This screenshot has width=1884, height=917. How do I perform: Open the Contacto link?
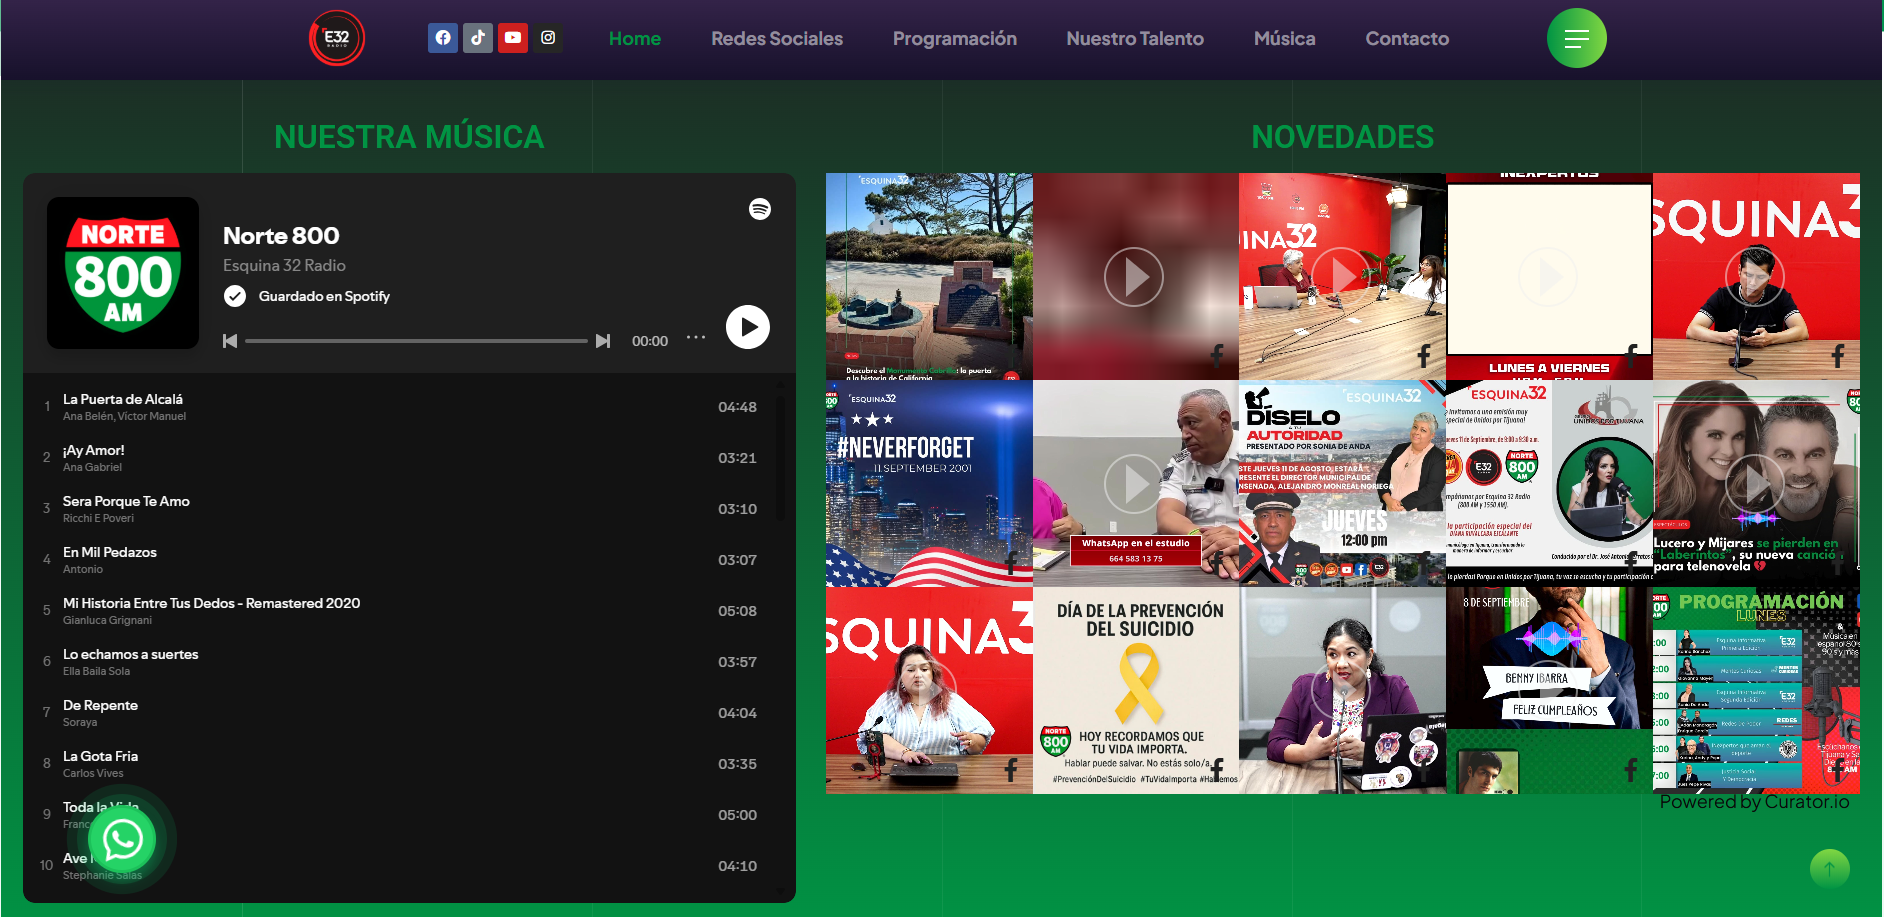click(x=1406, y=39)
